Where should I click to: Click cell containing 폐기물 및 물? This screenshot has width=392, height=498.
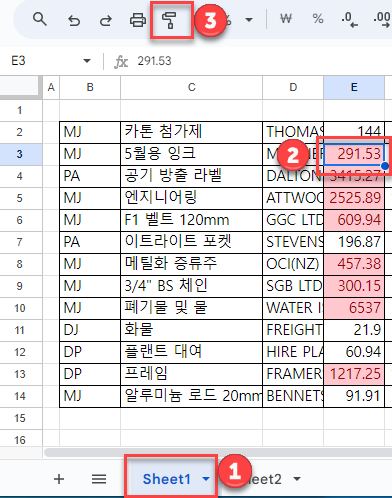pyautogui.click(x=191, y=308)
